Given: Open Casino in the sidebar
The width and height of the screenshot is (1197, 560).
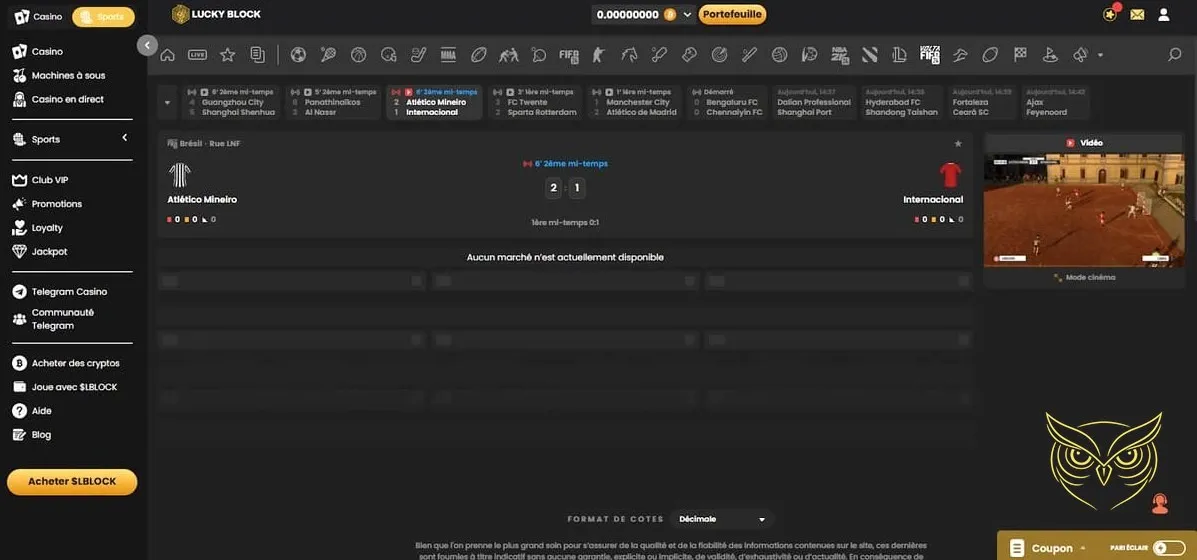Looking at the screenshot, I should tap(38, 52).
